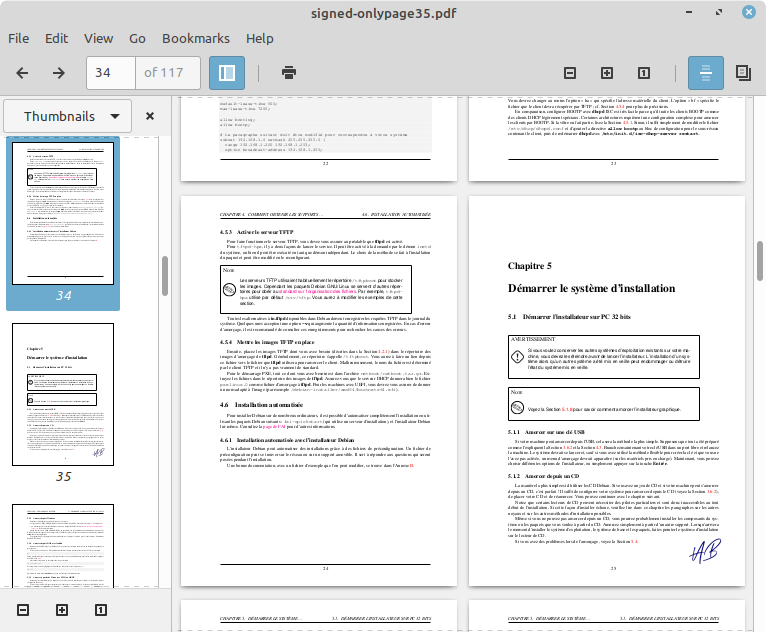766x632 pixels.
Task: Click the thumbnails panel vertical scrollbar
Action: coord(165,276)
